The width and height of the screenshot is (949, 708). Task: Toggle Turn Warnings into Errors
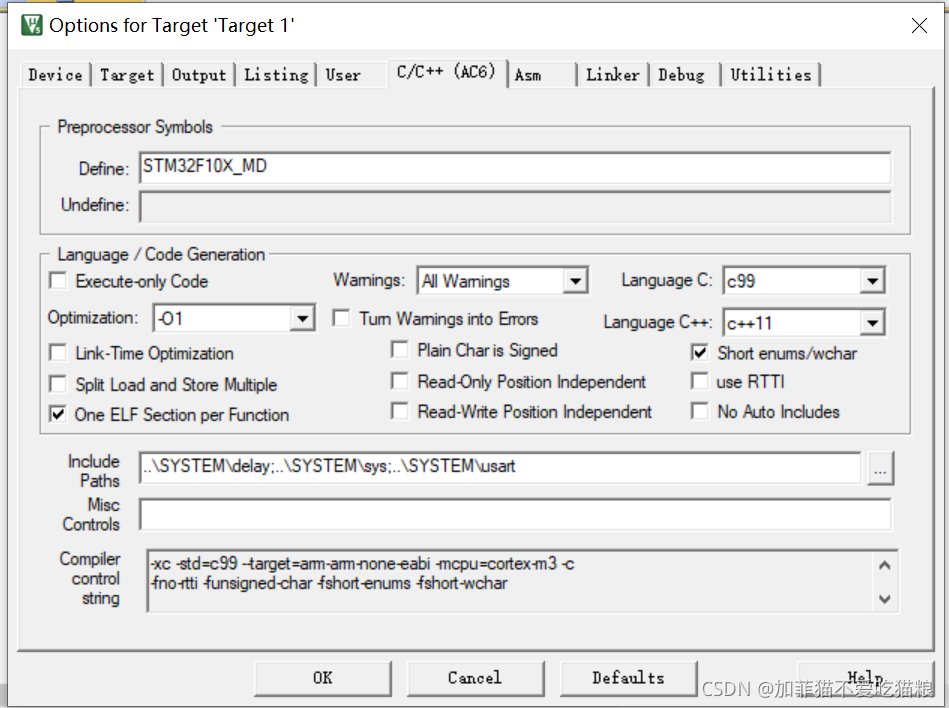coord(341,318)
